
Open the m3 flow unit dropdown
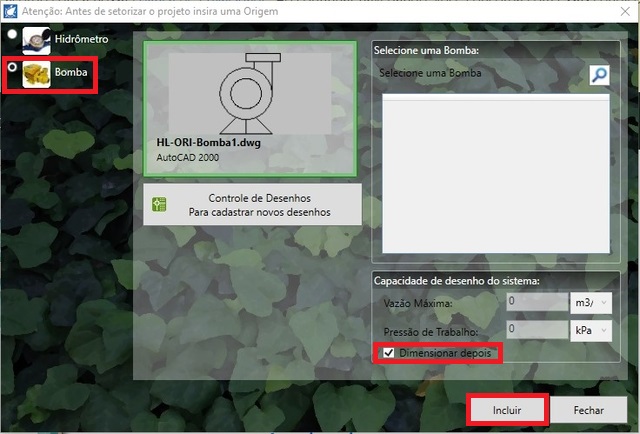(591, 302)
